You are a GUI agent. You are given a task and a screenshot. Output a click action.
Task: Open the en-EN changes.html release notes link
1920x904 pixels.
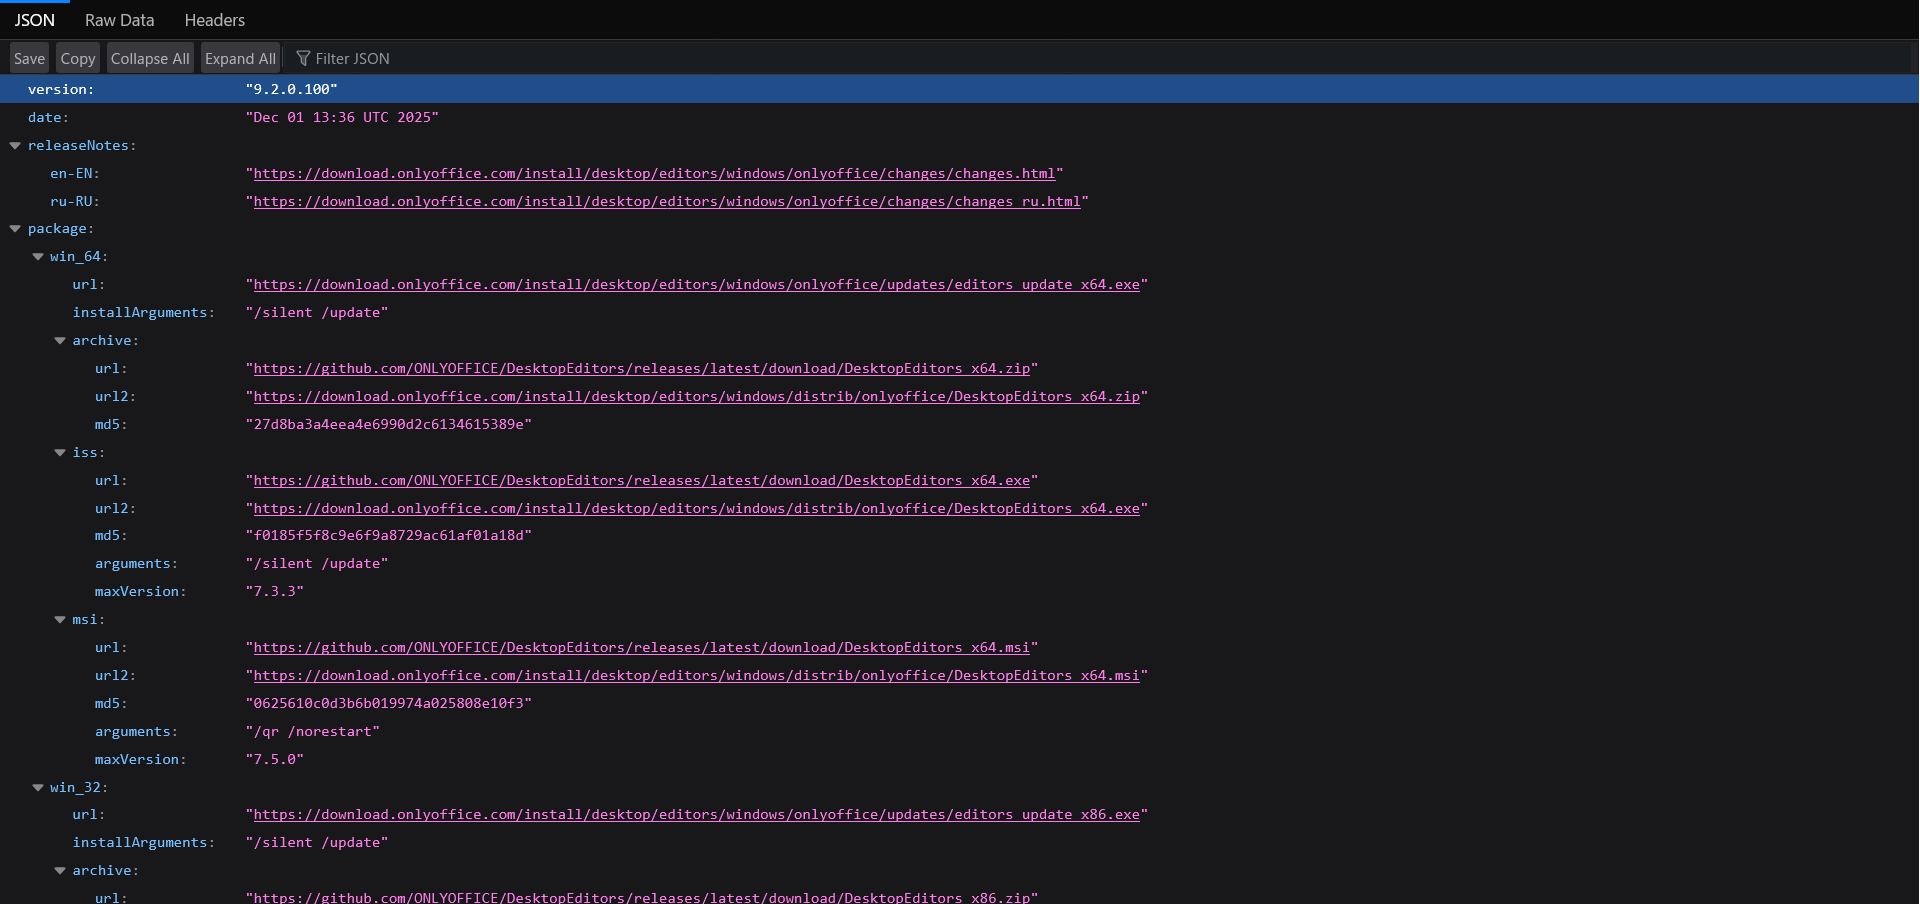point(654,174)
